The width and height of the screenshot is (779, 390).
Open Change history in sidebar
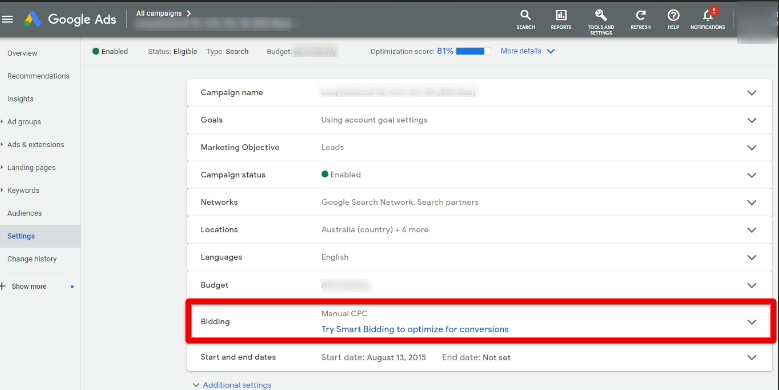click(32, 259)
